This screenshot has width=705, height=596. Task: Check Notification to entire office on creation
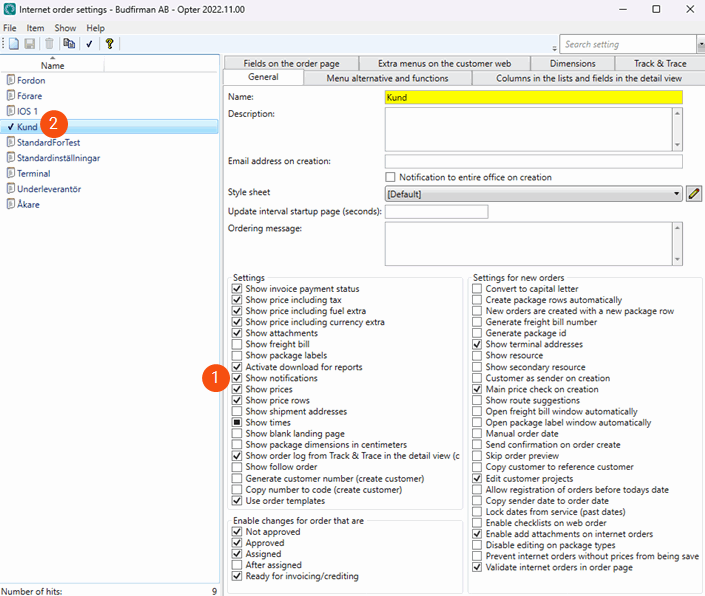coord(391,177)
